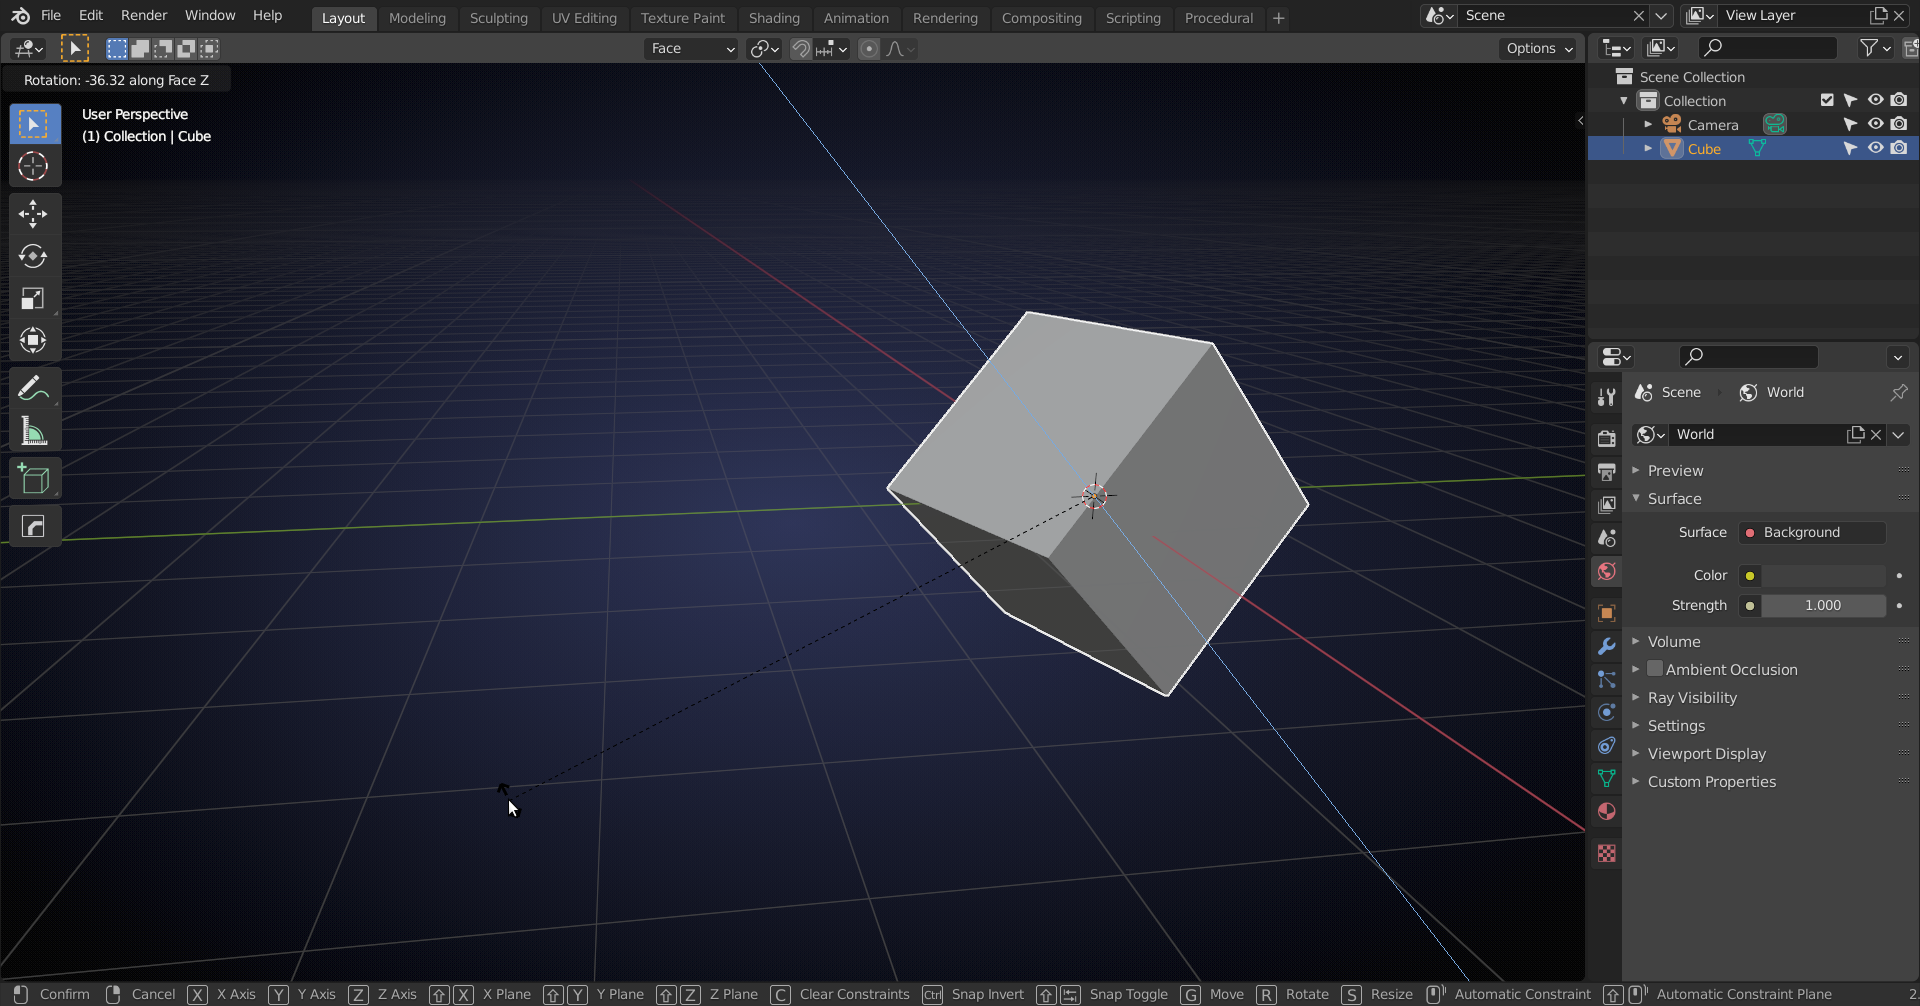Screen dimensions: 1920x1006
Task: Switch to the Shading workspace tab
Action: [x=774, y=18]
